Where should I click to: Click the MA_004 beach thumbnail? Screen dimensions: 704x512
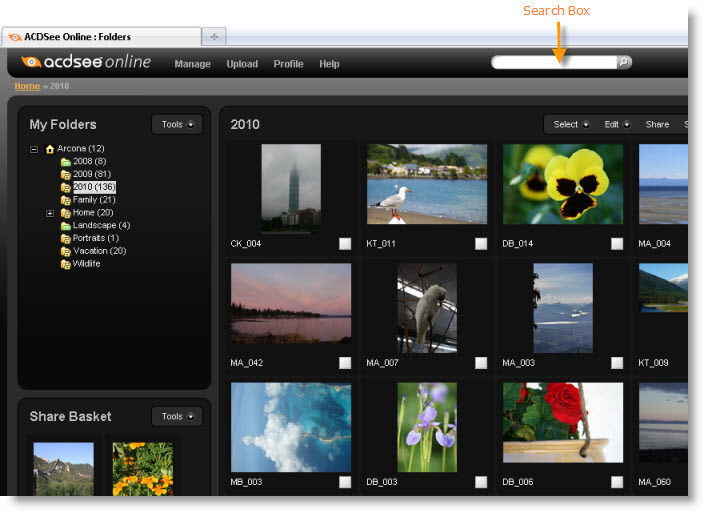click(663, 184)
